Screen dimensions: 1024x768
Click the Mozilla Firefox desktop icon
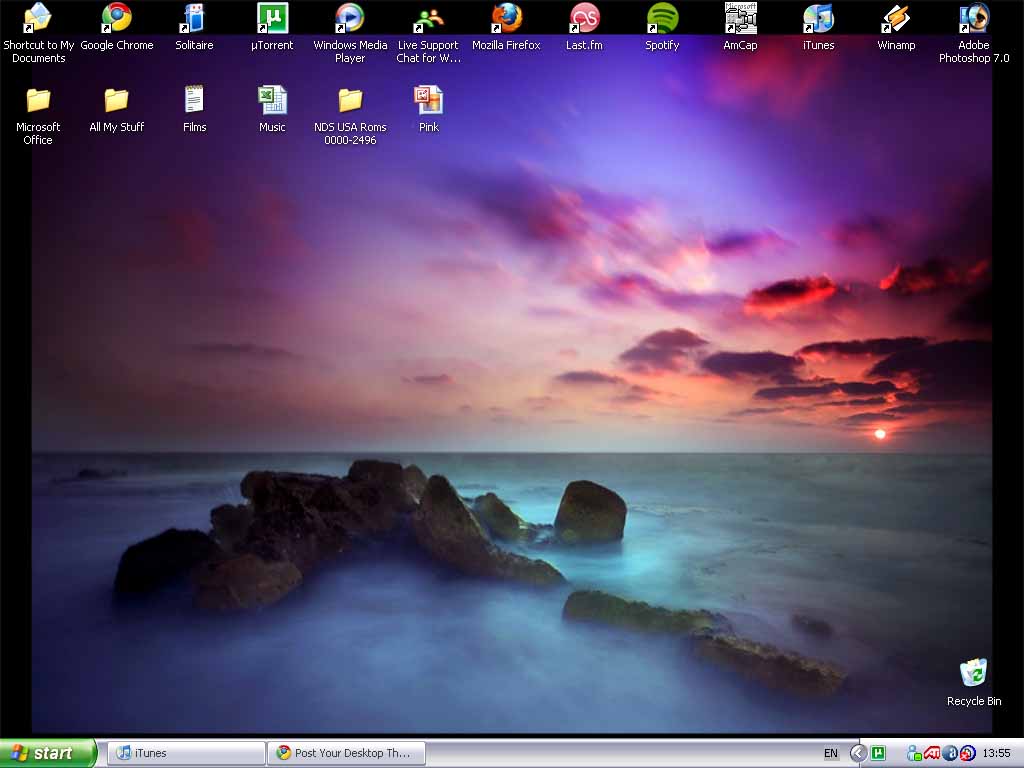pyautogui.click(x=506, y=18)
